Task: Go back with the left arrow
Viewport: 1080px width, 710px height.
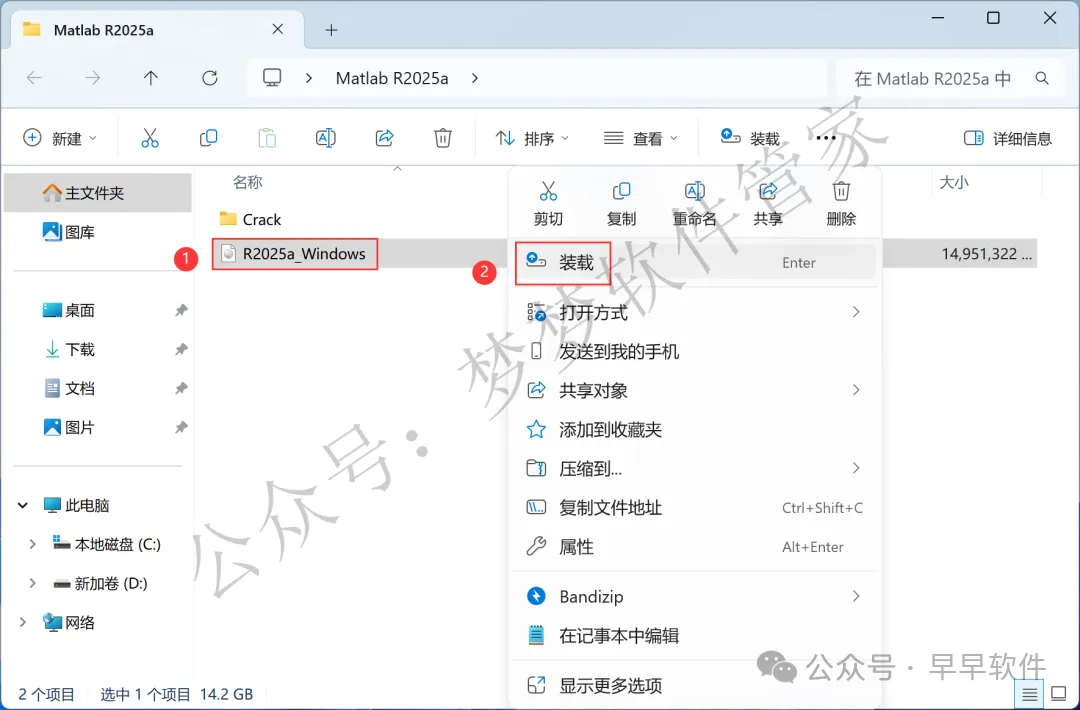Action: [34, 78]
